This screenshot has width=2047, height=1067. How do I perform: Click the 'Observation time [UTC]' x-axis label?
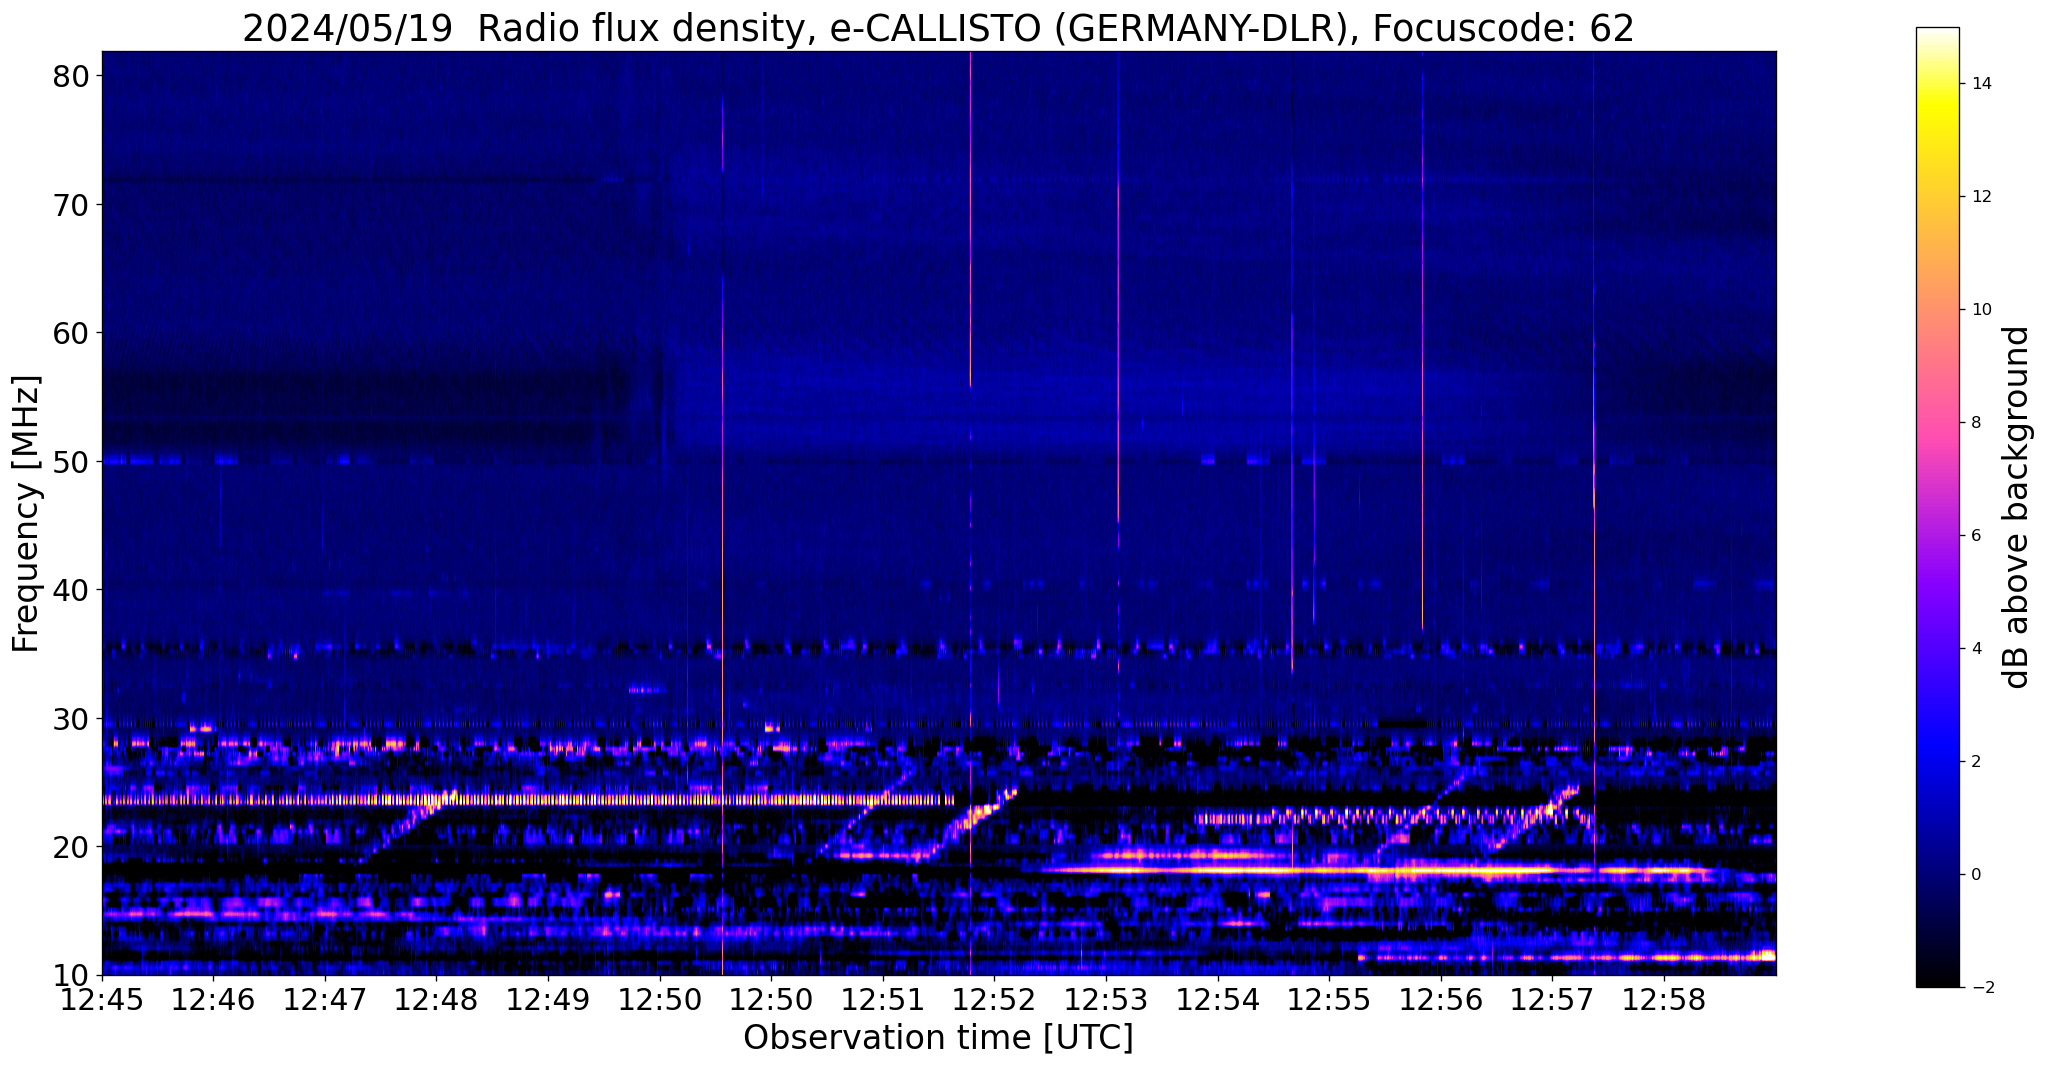(938, 1038)
